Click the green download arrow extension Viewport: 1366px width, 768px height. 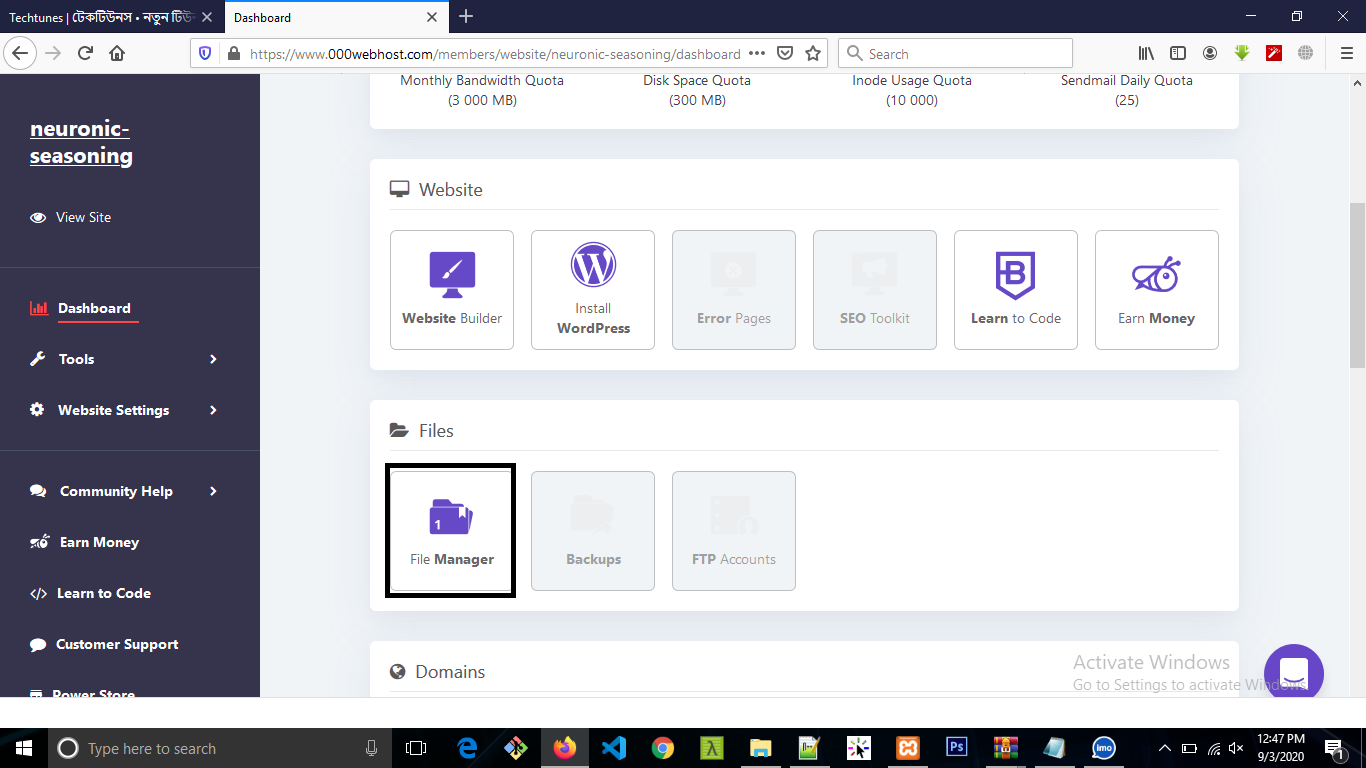1242,54
